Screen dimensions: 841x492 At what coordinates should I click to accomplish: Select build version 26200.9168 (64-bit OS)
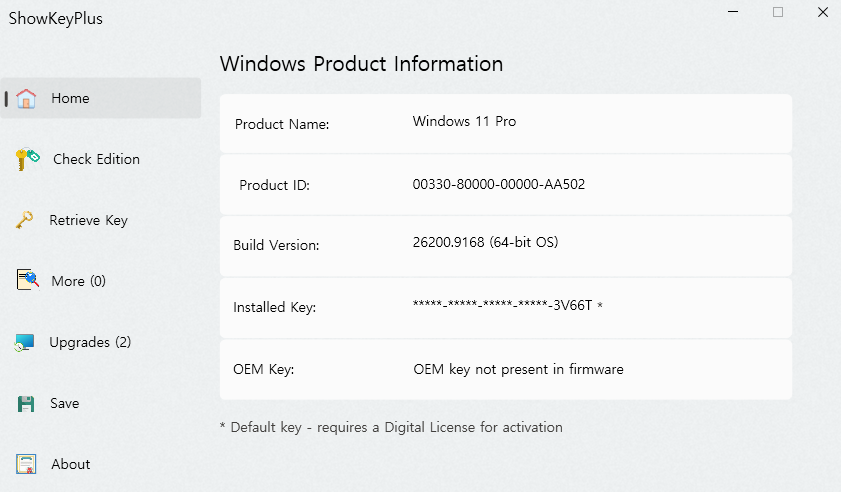tap(485, 243)
